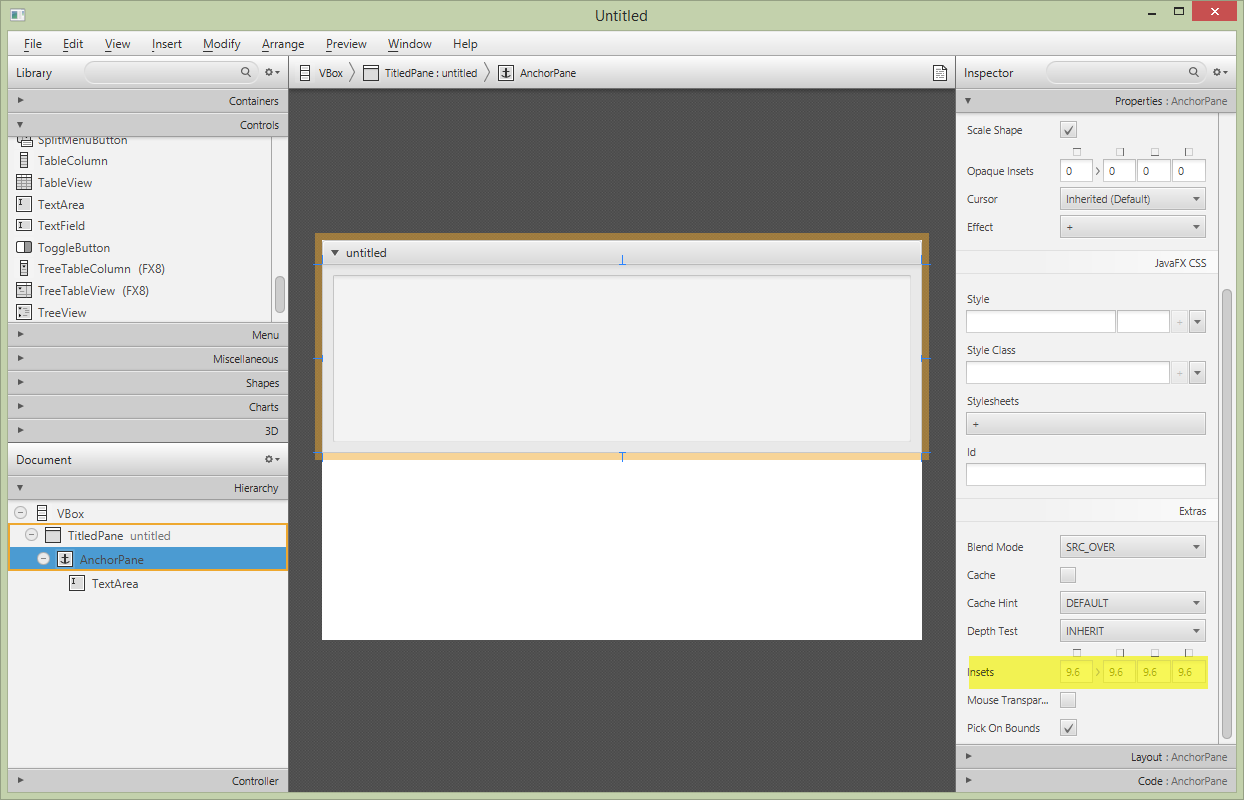Open the Preview menu
Image resolution: width=1244 pixels, height=800 pixels.
tap(346, 43)
